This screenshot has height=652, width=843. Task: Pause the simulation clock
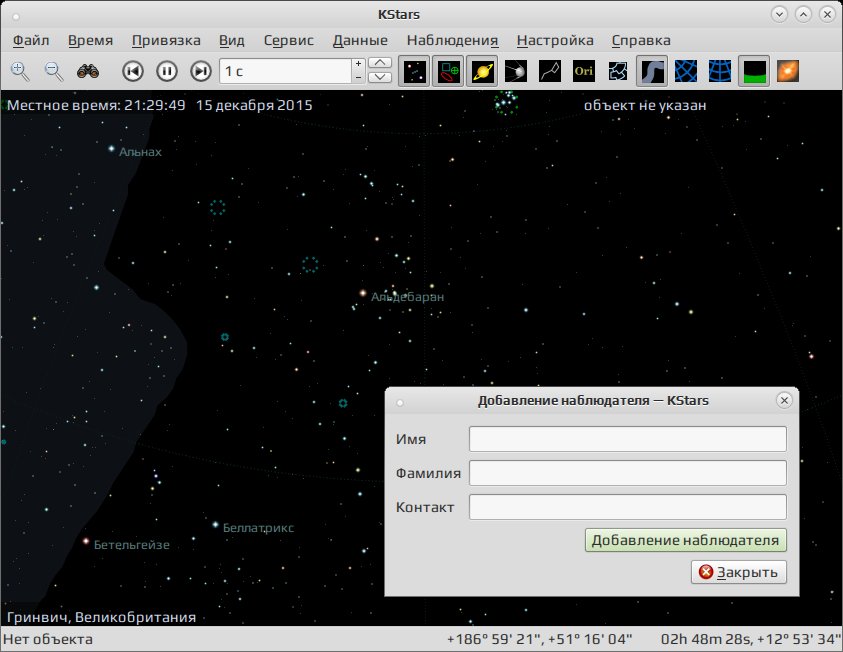pyautogui.click(x=167, y=71)
